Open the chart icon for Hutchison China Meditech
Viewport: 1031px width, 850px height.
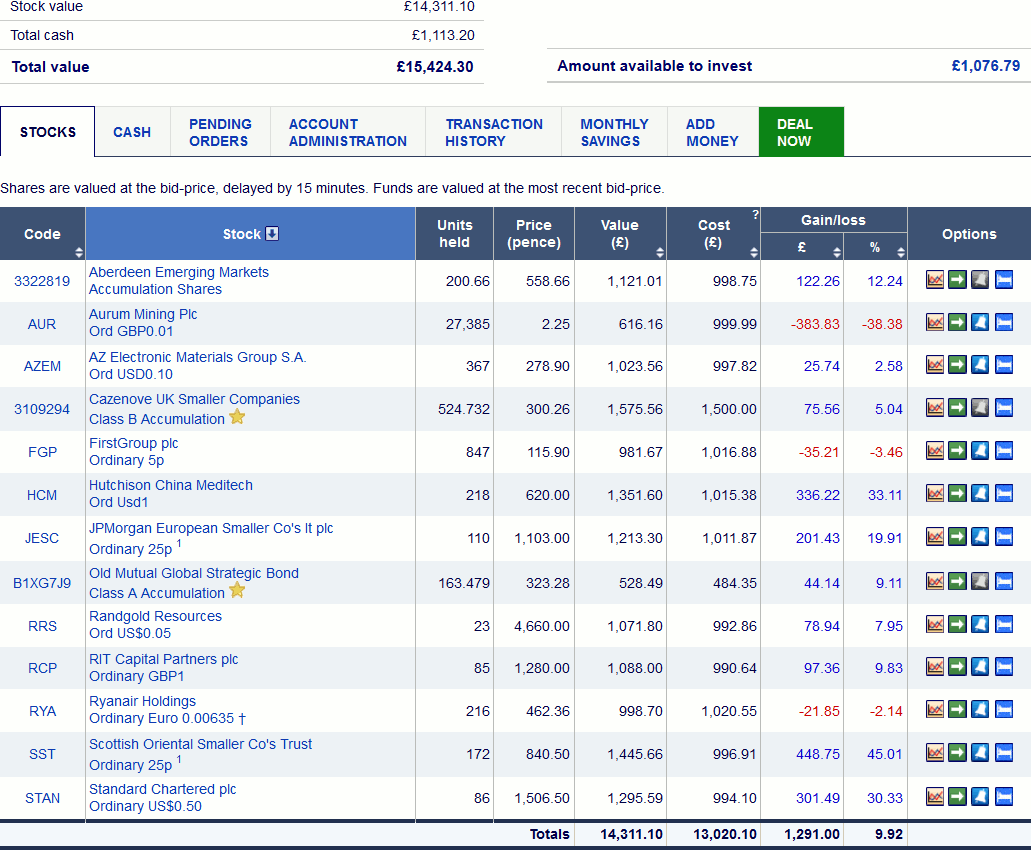tap(934, 494)
